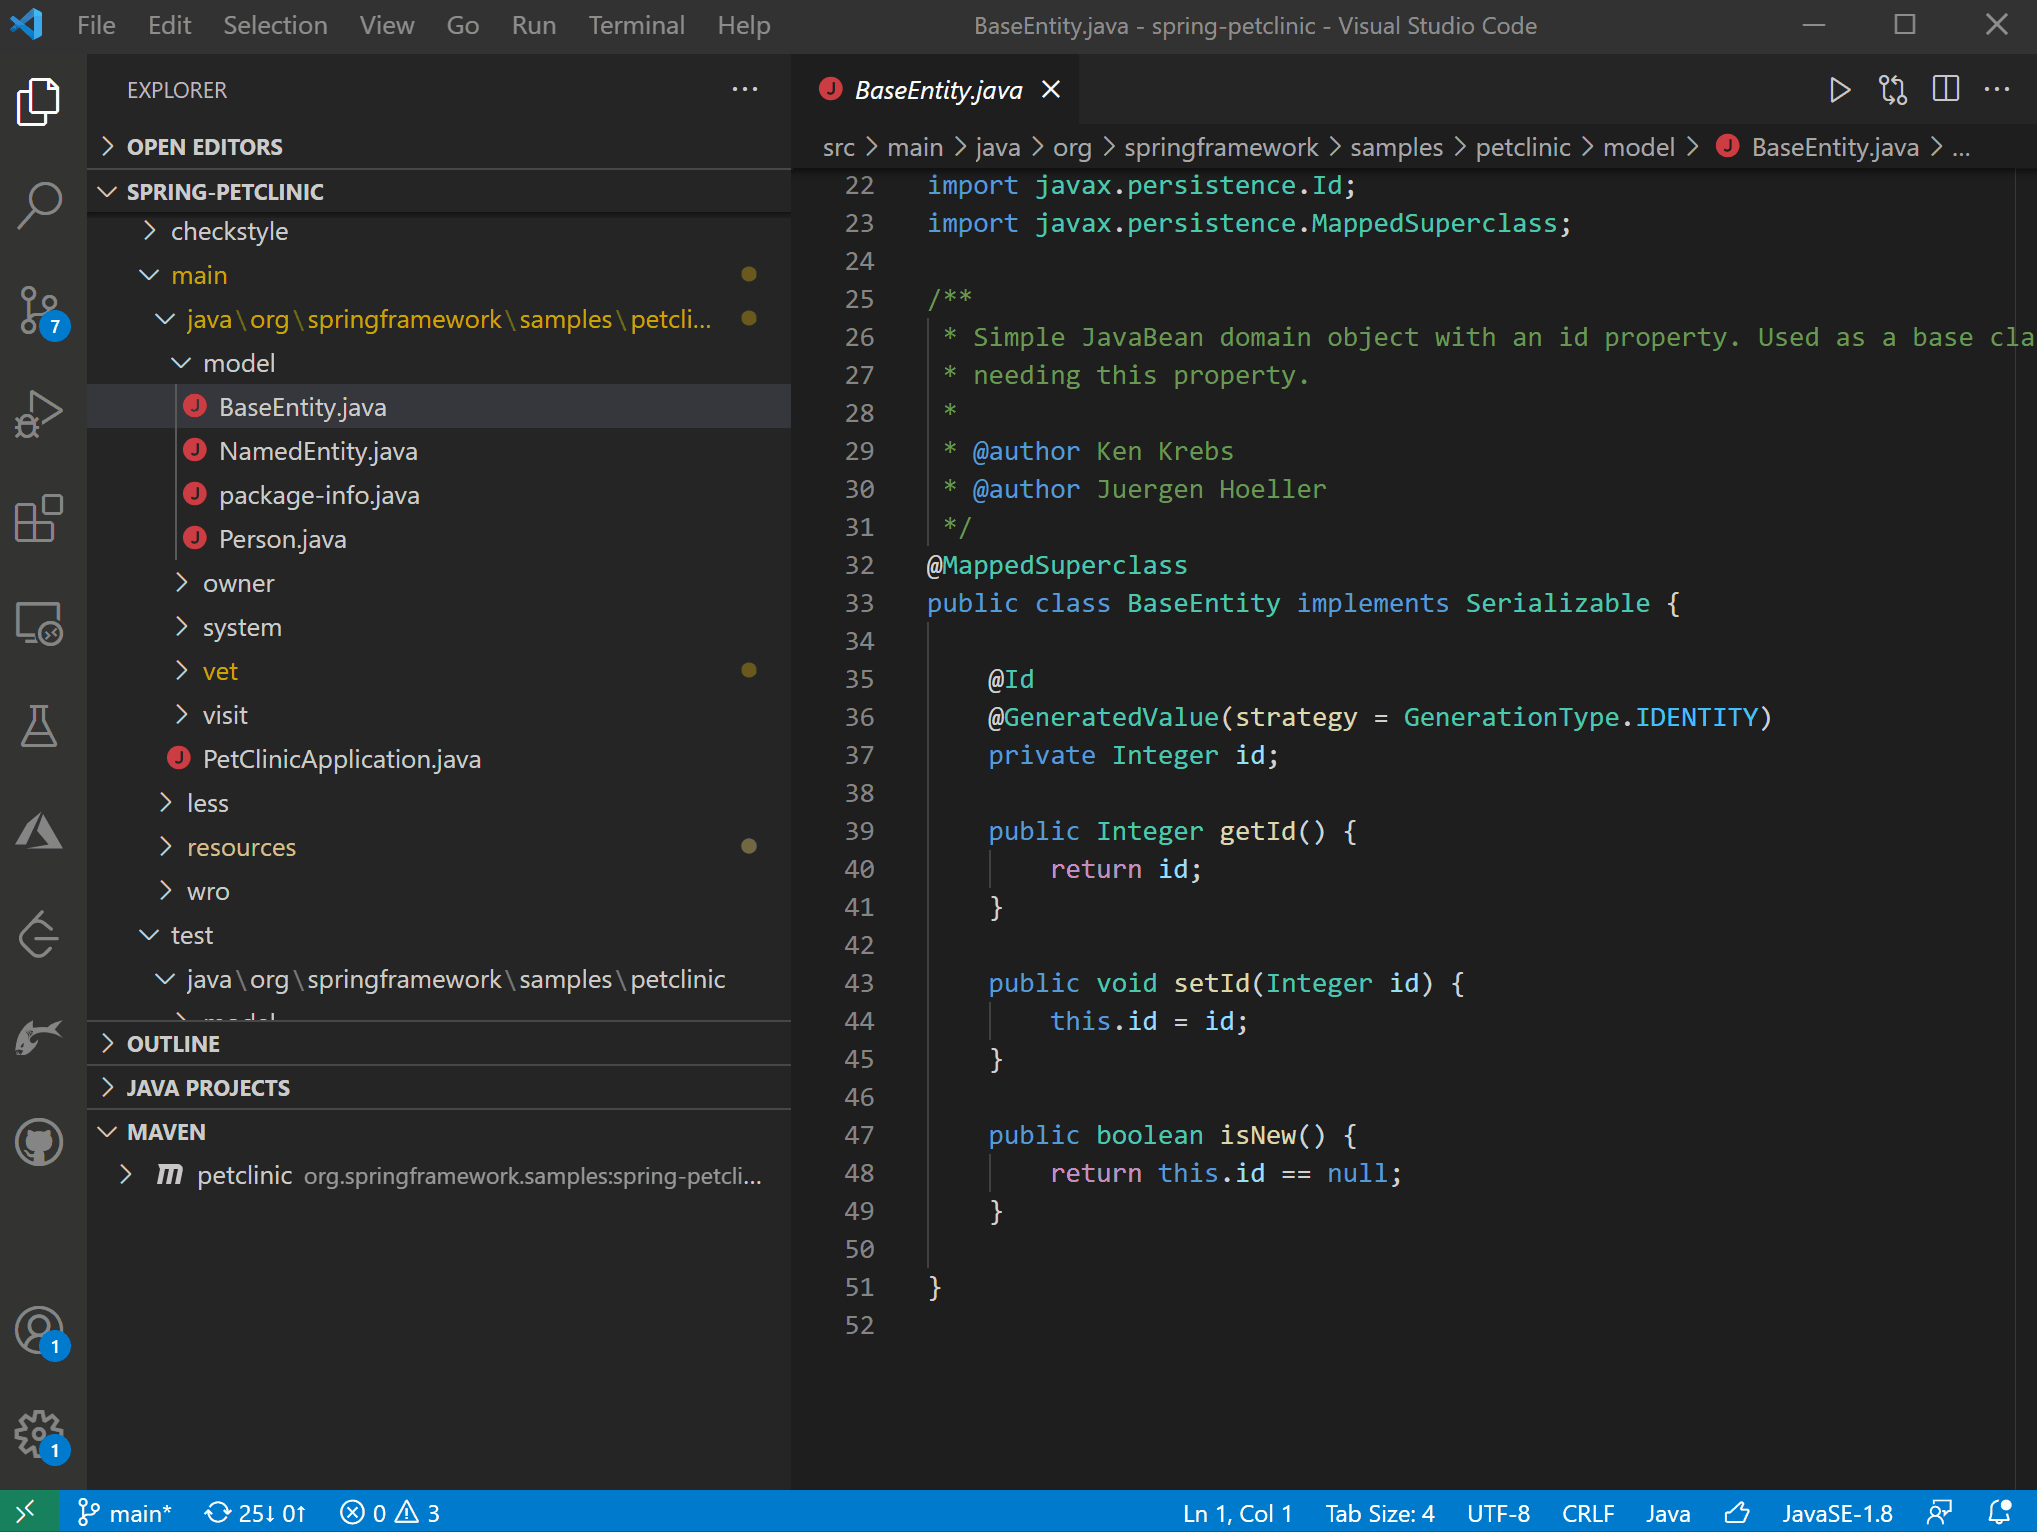Split the editor to the right

pos(1946,90)
